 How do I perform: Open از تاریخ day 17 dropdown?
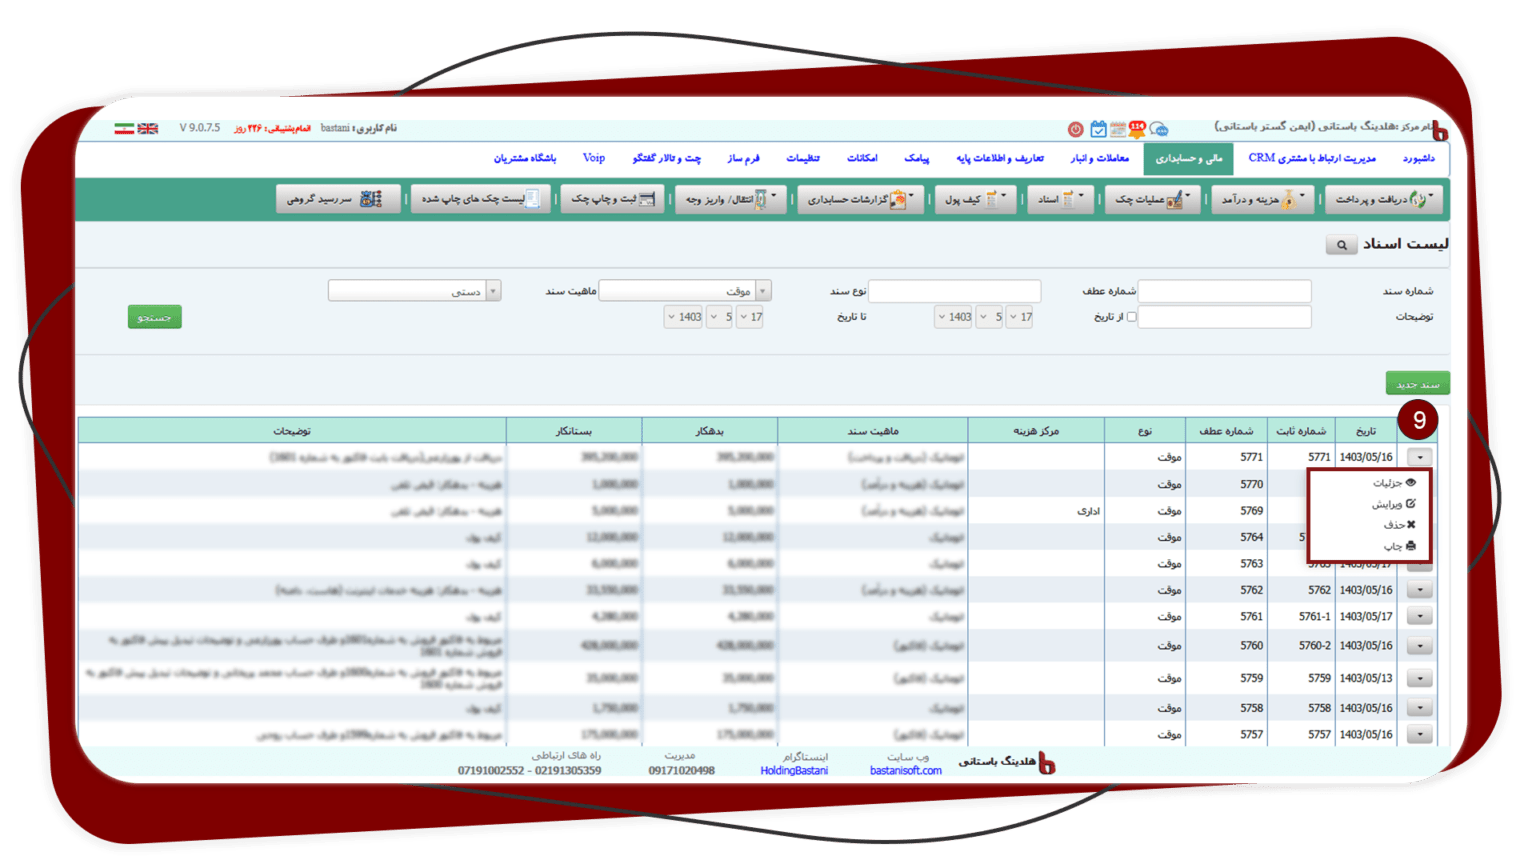pyautogui.click(x=1020, y=317)
